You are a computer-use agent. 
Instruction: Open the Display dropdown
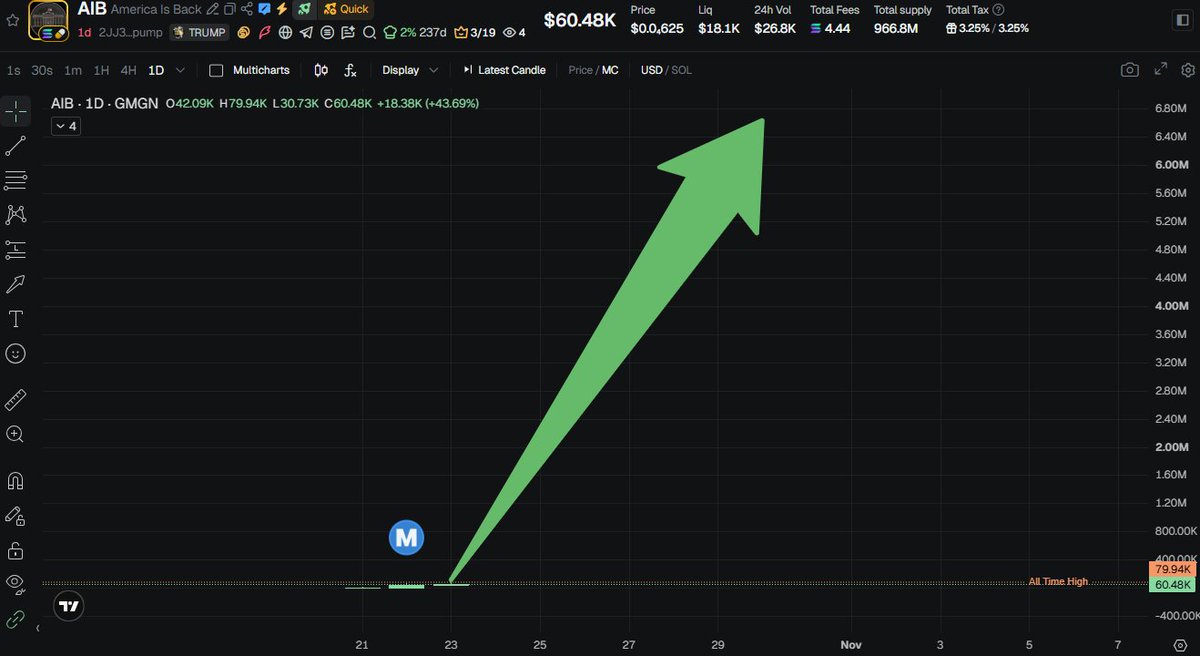(410, 70)
